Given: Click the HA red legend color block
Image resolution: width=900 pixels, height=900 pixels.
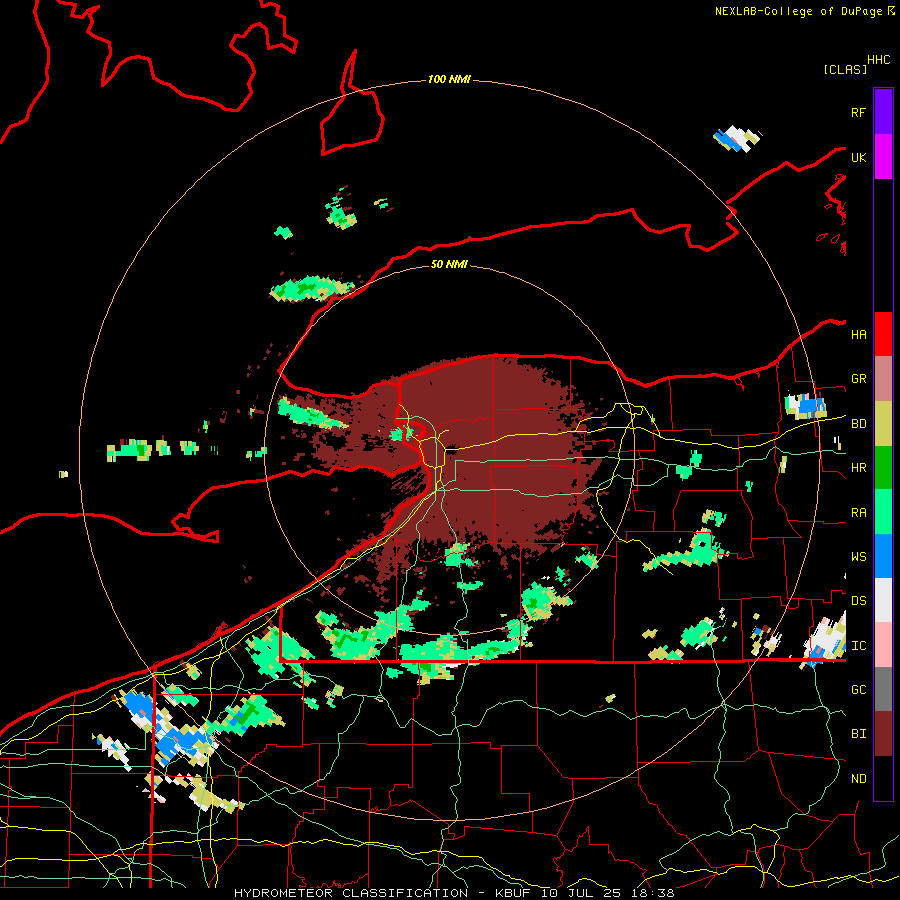Looking at the screenshot, I should (883, 334).
